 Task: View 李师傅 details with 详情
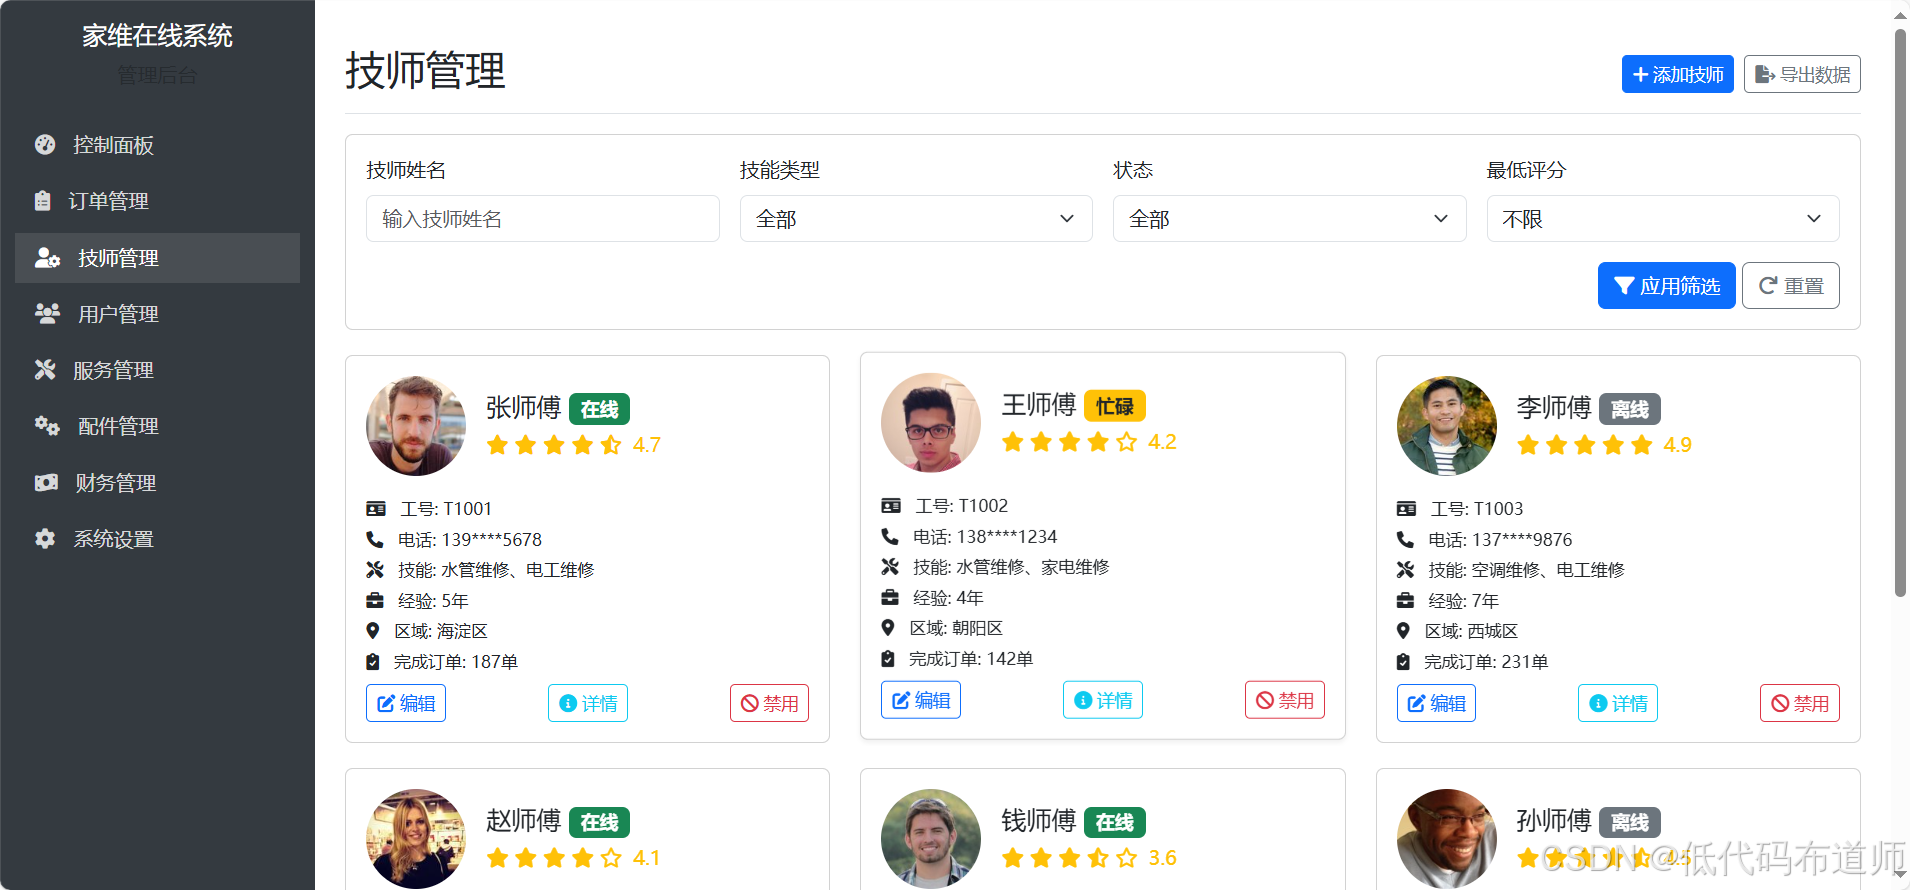(x=1618, y=703)
